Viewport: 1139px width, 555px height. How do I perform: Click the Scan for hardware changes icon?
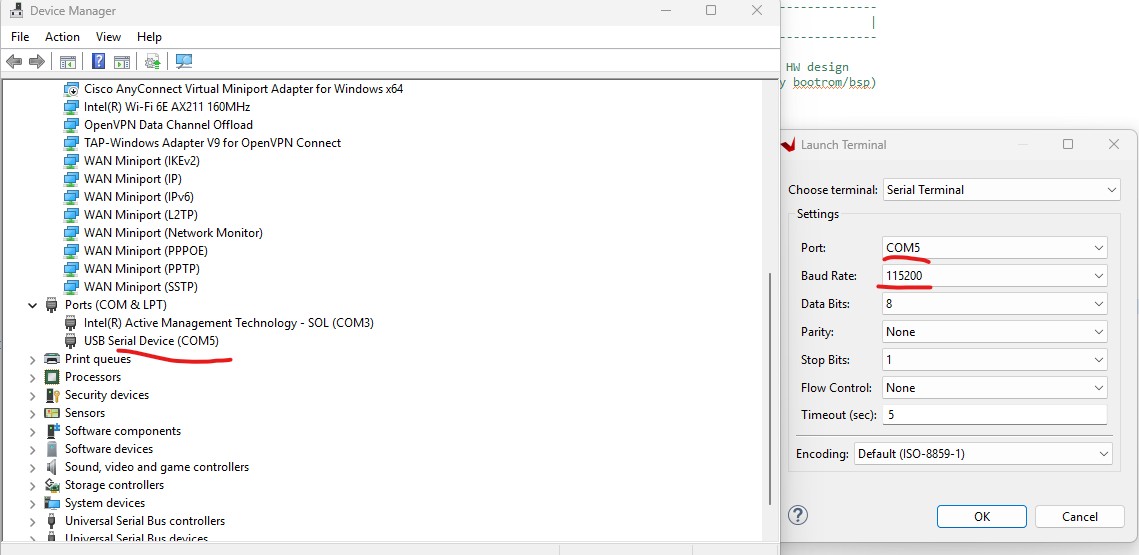point(184,62)
